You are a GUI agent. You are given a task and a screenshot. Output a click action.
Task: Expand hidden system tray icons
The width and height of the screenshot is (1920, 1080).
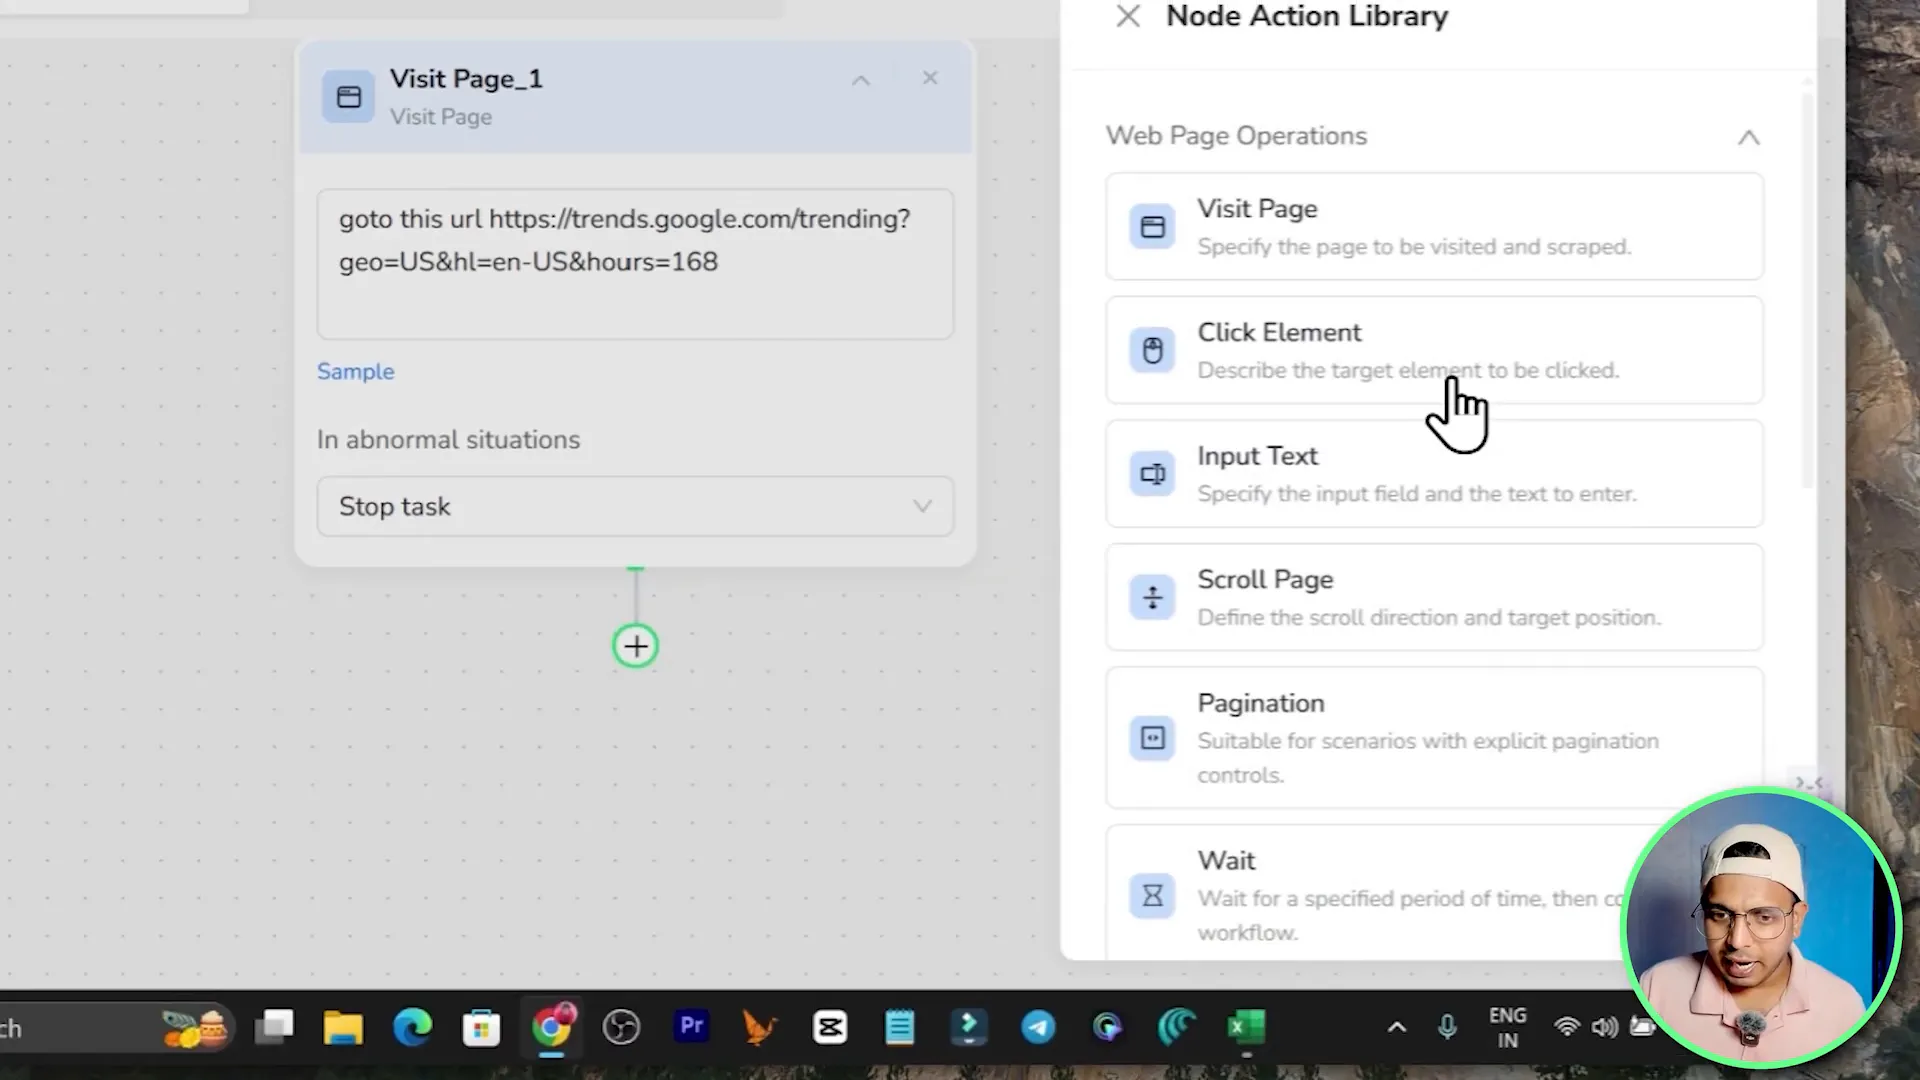click(x=1396, y=1027)
